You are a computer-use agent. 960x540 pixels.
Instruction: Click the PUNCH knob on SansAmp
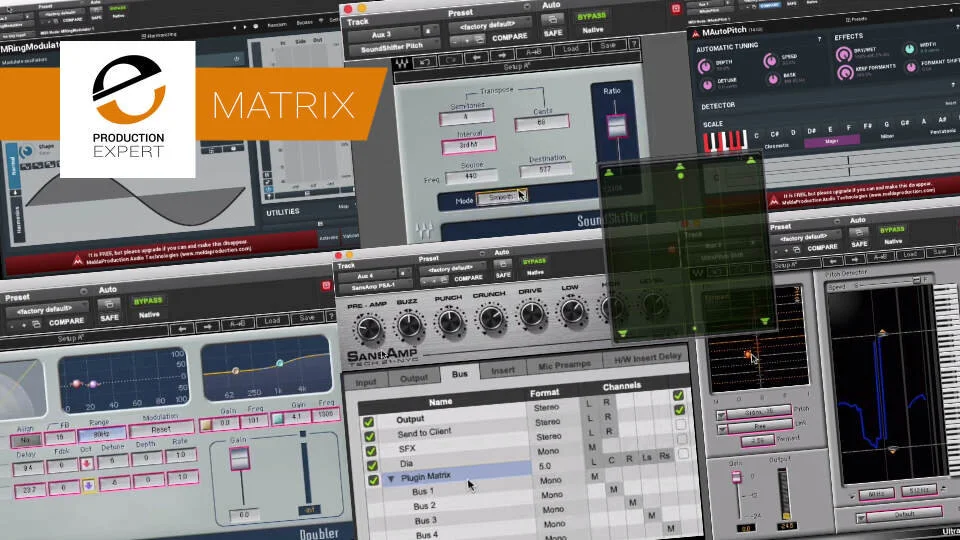(450, 321)
